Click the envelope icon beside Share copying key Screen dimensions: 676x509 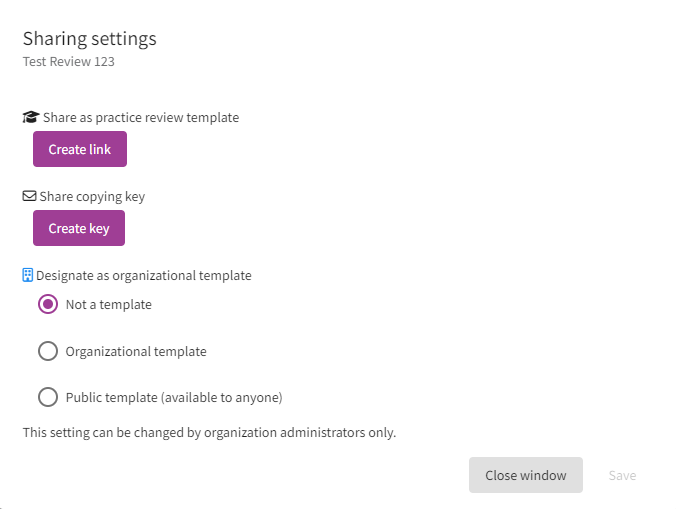click(30, 196)
